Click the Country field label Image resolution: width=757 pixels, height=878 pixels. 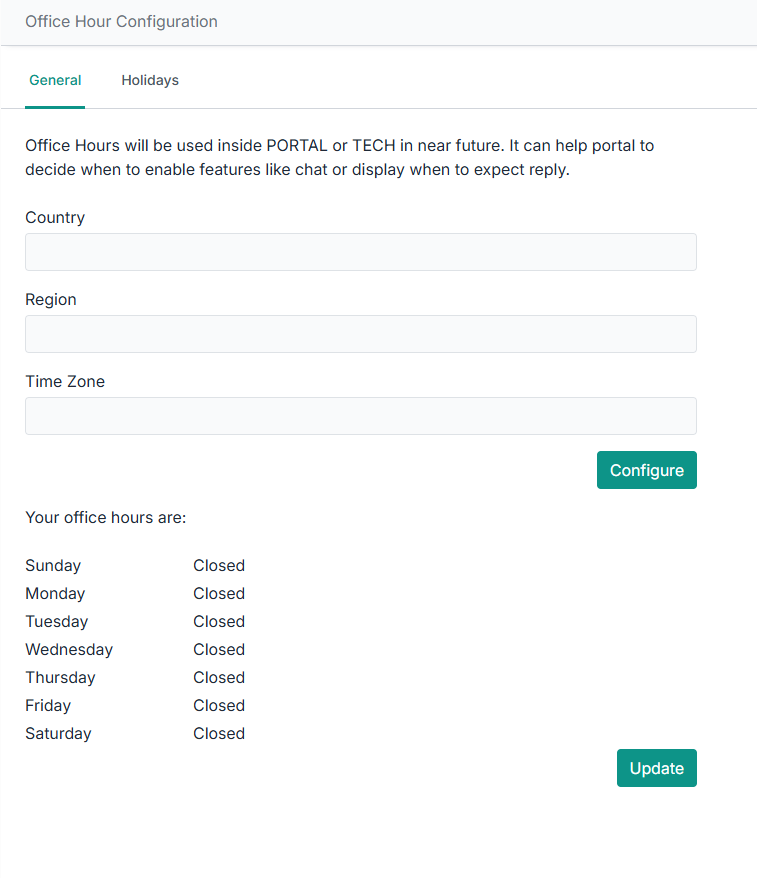tap(55, 218)
